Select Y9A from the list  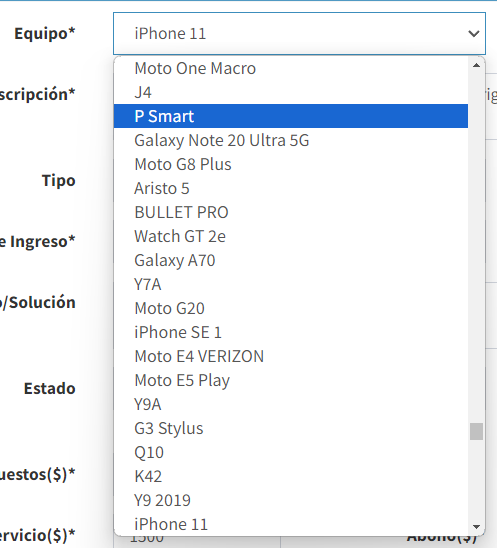coord(291,404)
